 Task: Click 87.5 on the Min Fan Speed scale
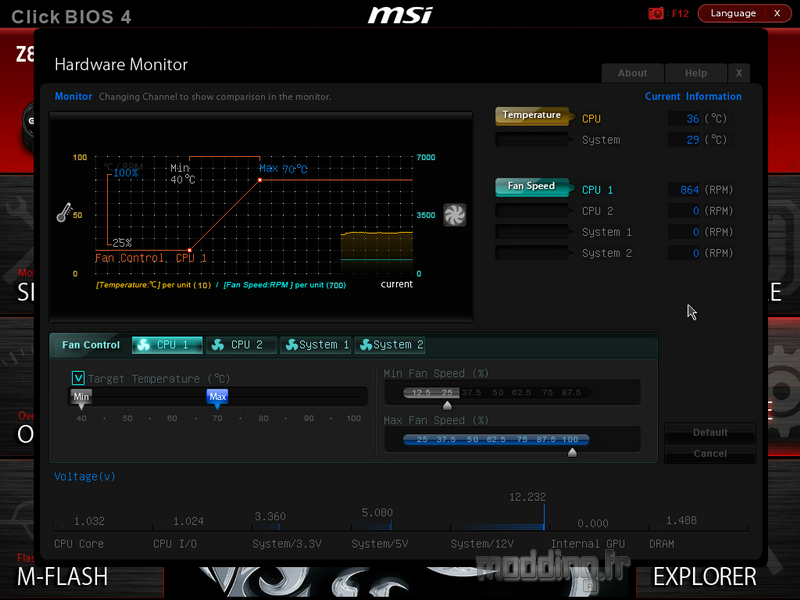coord(571,392)
